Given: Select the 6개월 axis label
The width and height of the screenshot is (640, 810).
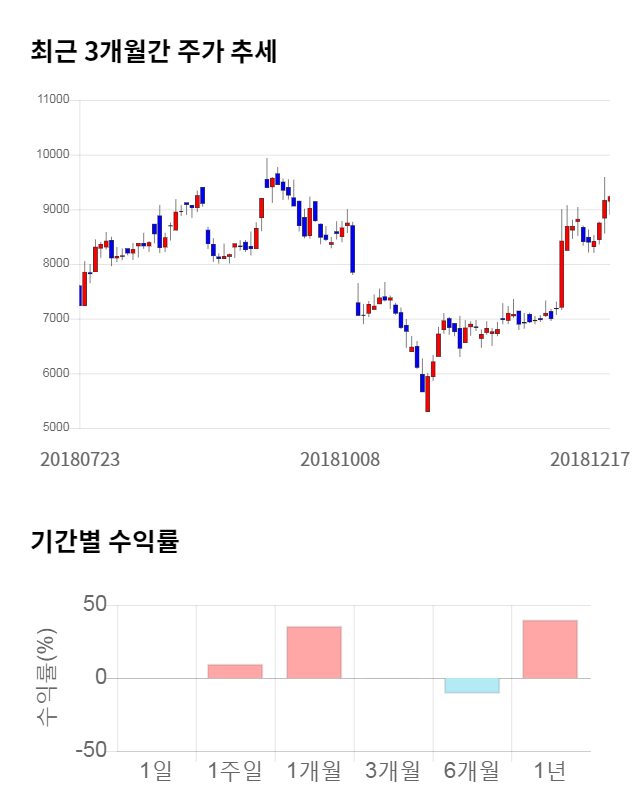Looking at the screenshot, I should (471, 771).
